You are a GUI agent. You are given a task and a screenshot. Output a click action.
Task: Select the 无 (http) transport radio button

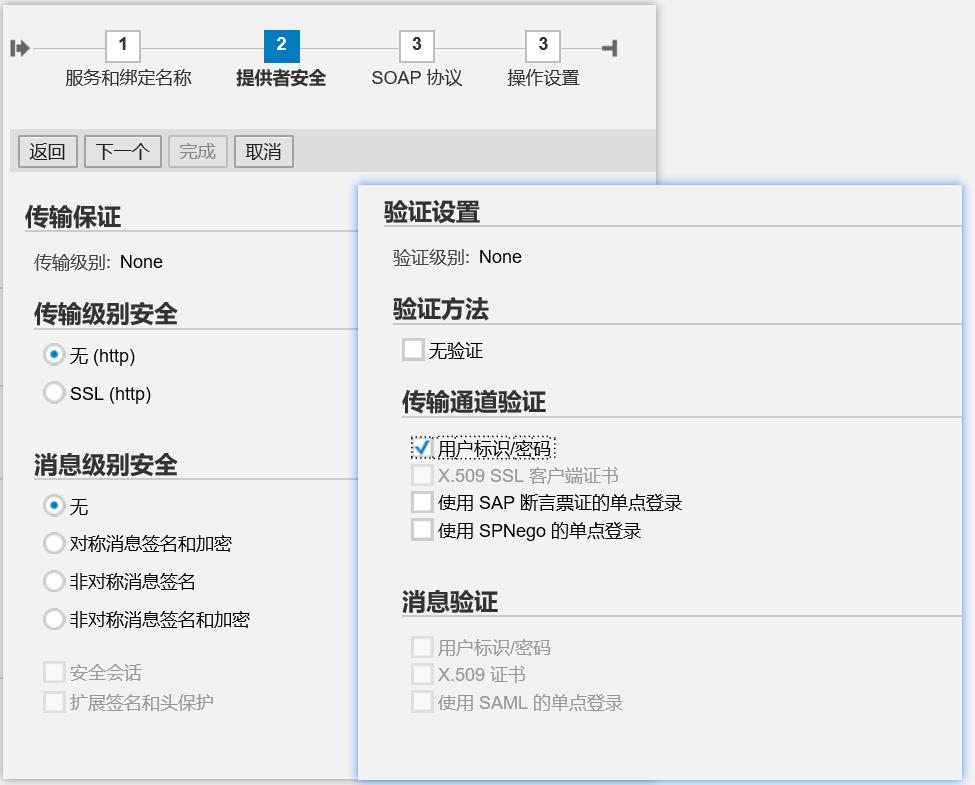(x=54, y=355)
